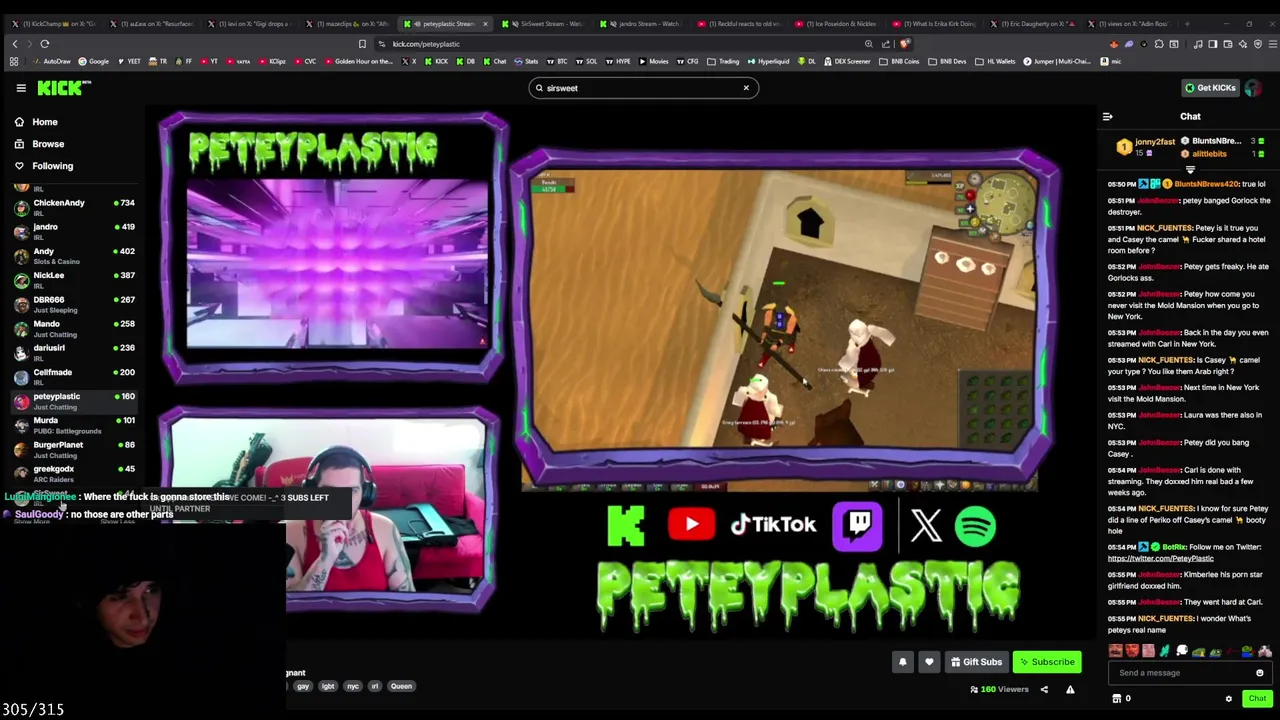Viewport: 1280px width, 720px height.
Task: Click the Get KICKs button
Action: pos(1210,88)
